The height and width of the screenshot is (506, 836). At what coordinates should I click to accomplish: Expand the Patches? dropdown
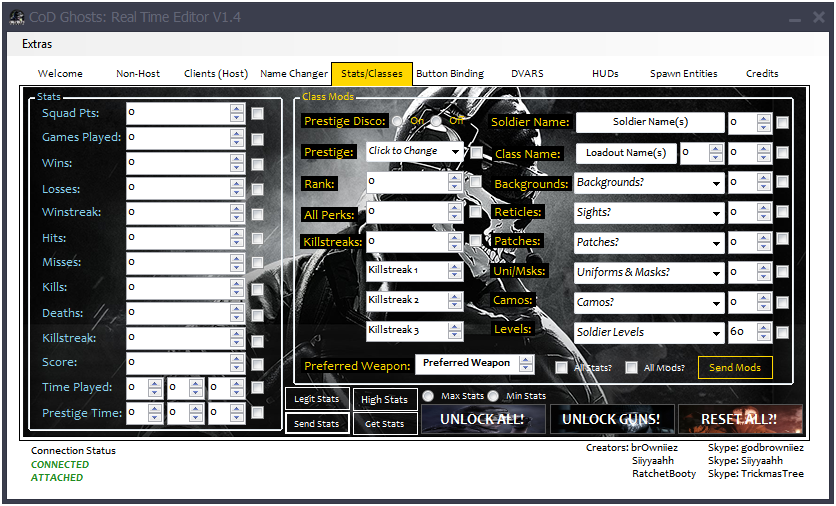tap(649, 243)
